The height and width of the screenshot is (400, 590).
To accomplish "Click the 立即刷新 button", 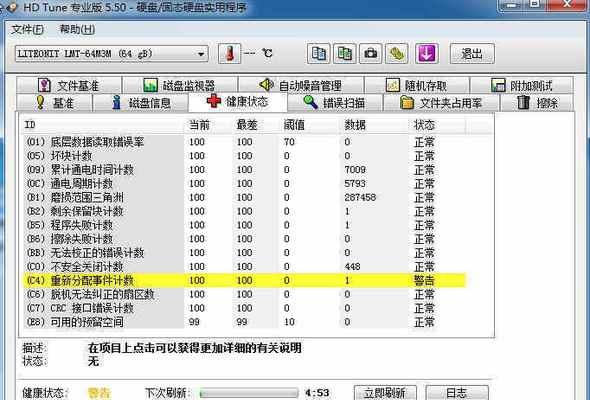I will pyautogui.click(x=385, y=392).
